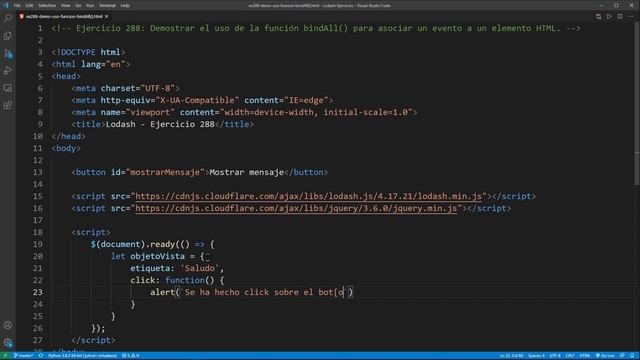Screen dimensions: 640x360
Task: Open the Run and Debug view
Action: pyautogui.click(x=8, y=71)
